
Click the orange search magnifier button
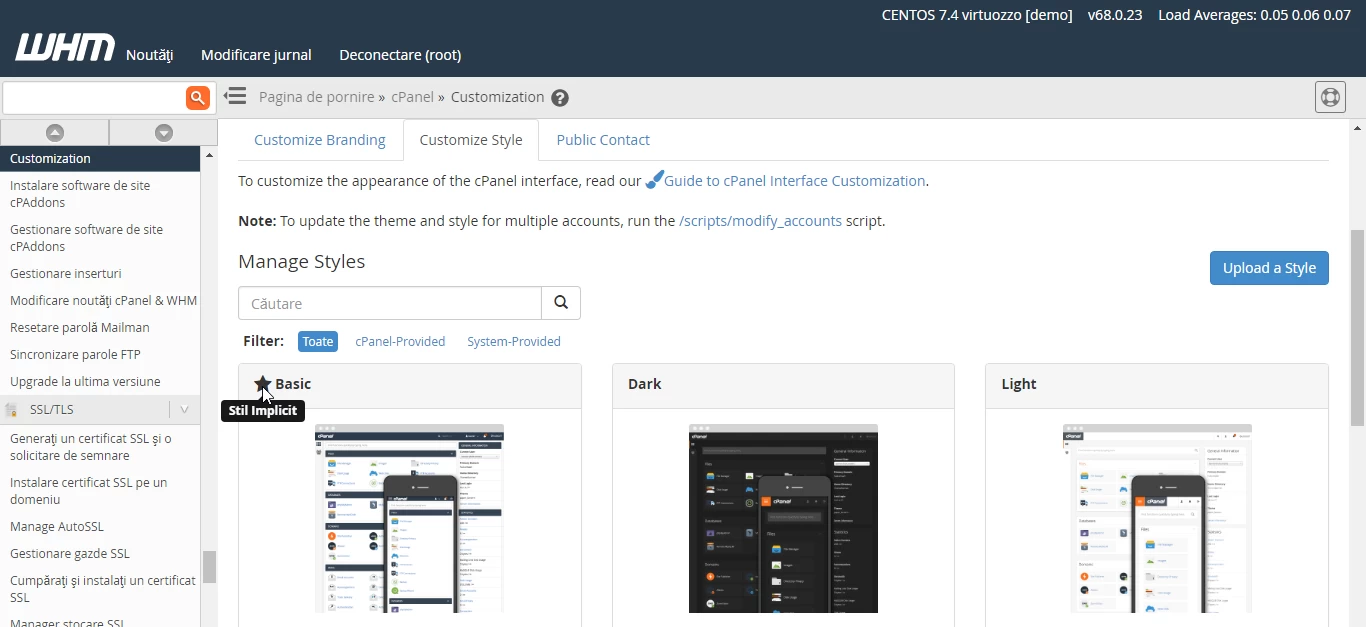tap(198, 97)
